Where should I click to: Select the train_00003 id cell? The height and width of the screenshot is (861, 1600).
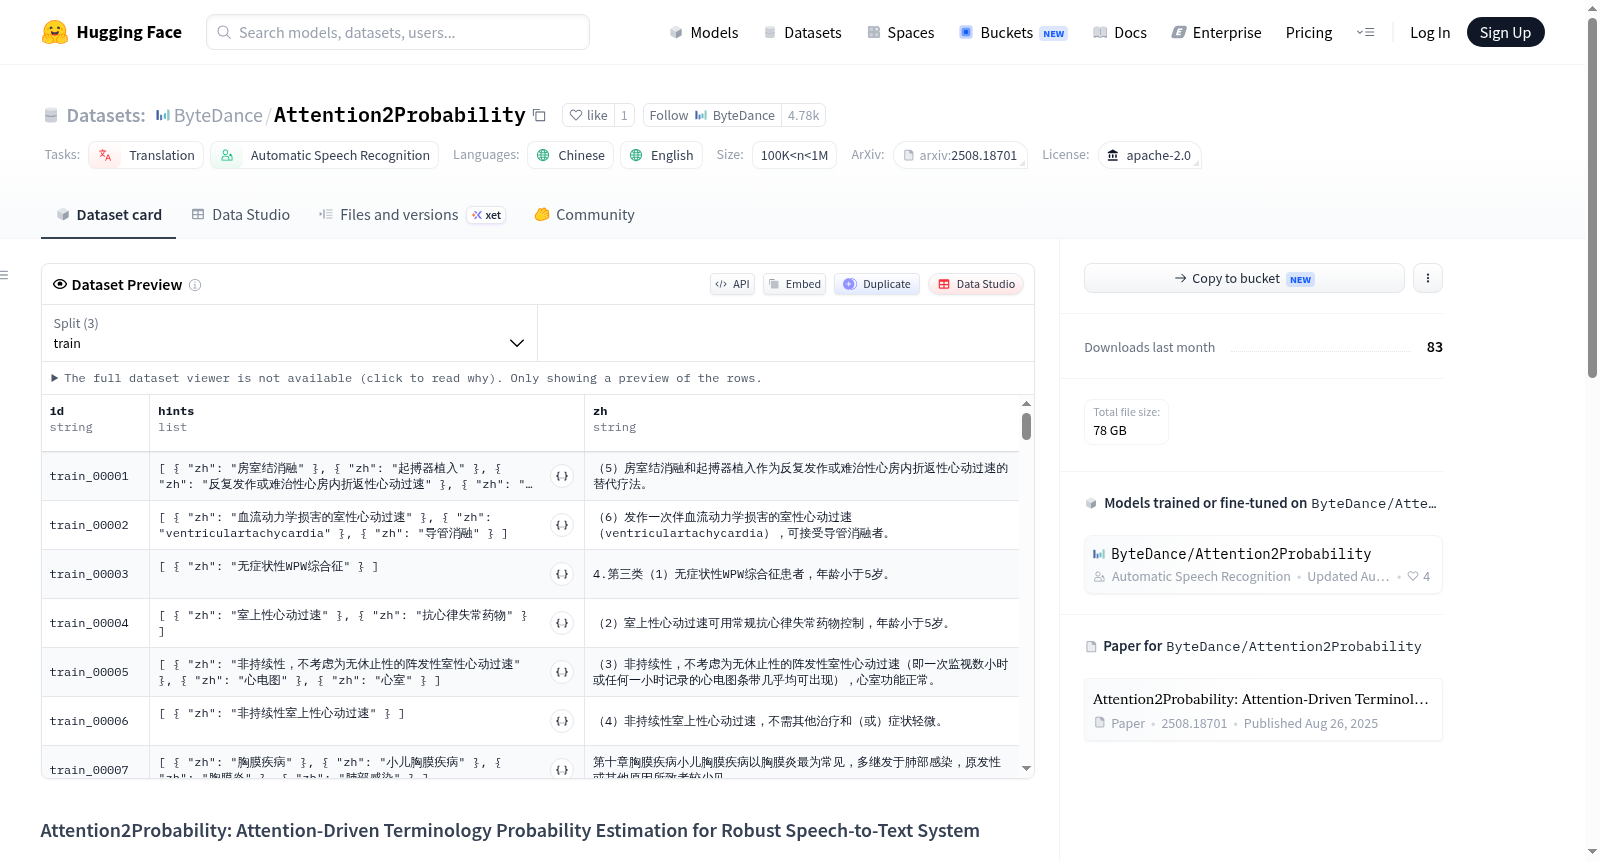click(95, 574)
